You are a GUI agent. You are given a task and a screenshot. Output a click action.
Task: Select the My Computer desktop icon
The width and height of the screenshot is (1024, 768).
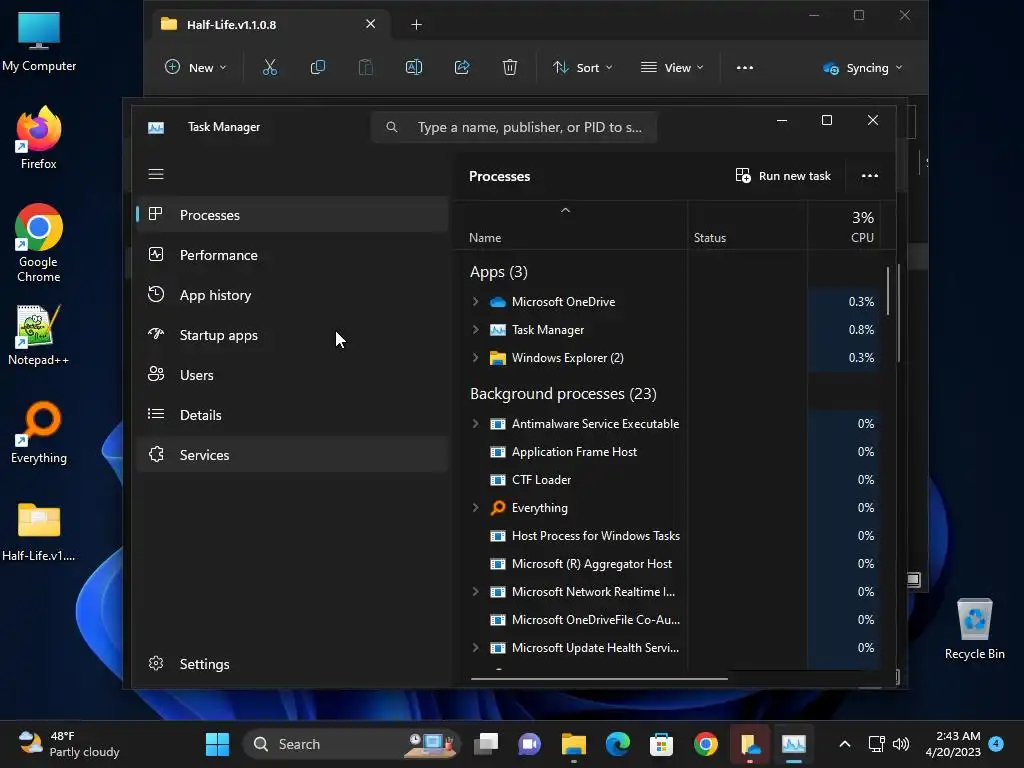click(39, 41)
